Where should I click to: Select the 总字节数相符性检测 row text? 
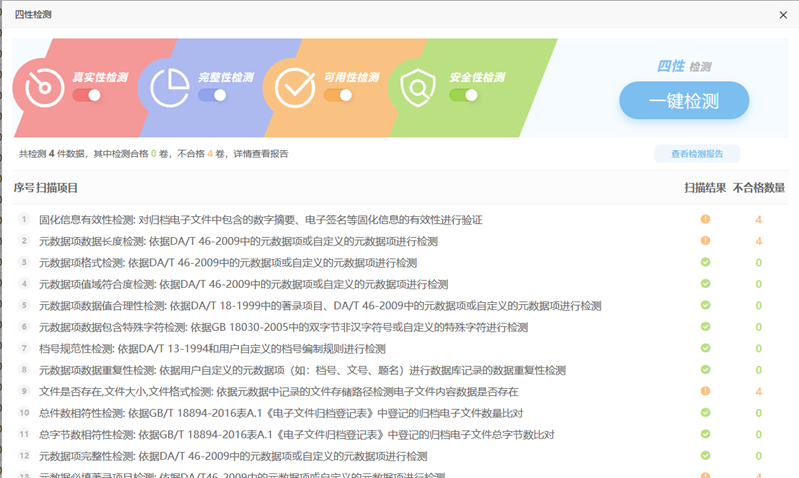(x=297, y=435)
